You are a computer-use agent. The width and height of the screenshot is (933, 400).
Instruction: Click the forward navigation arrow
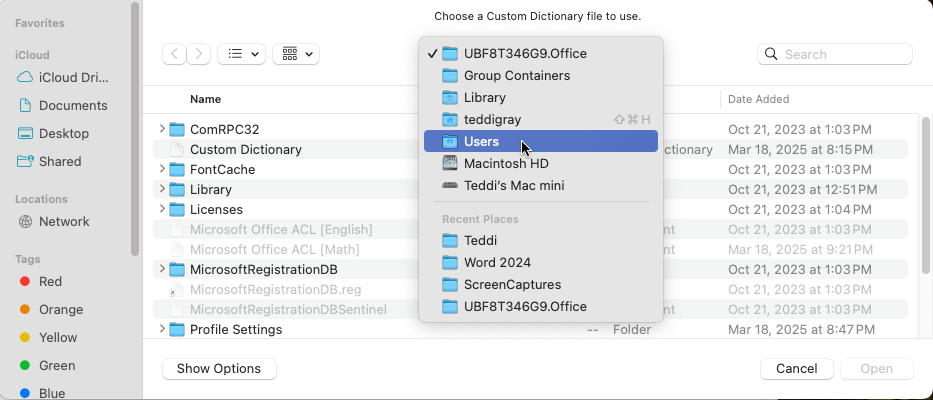(x=199, y=54)
